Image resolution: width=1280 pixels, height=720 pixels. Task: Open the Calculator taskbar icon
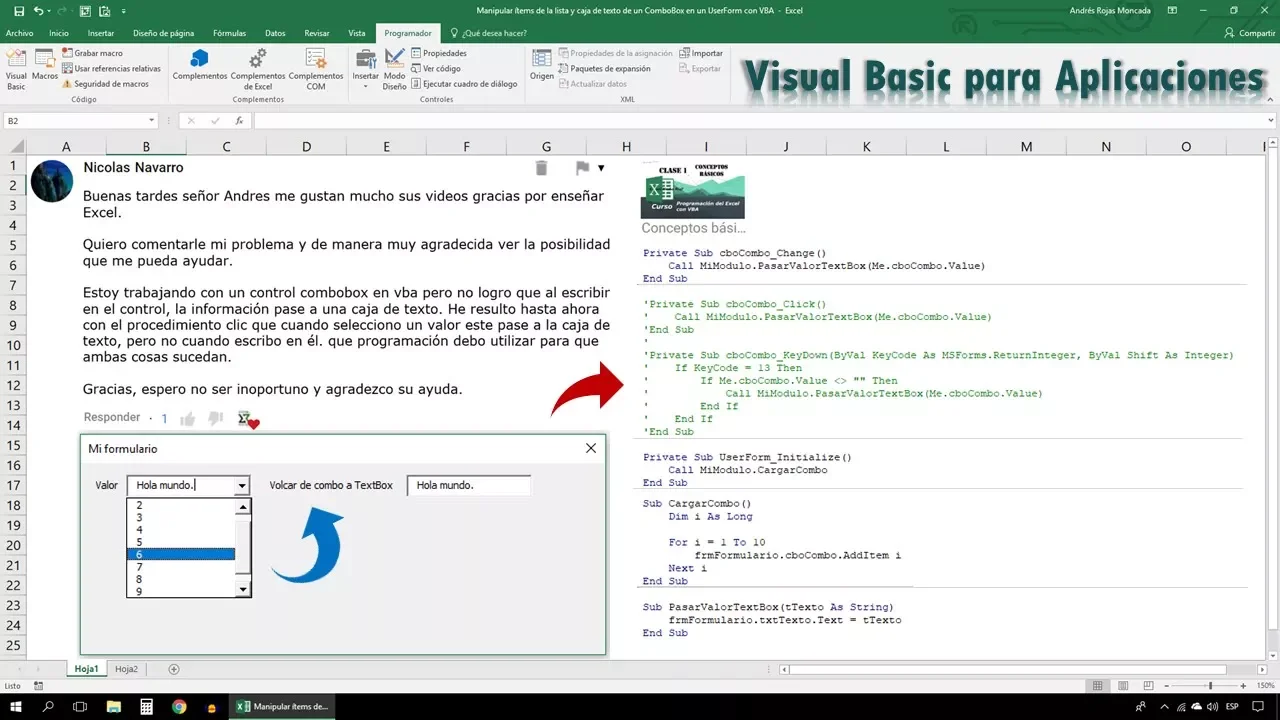146,706
